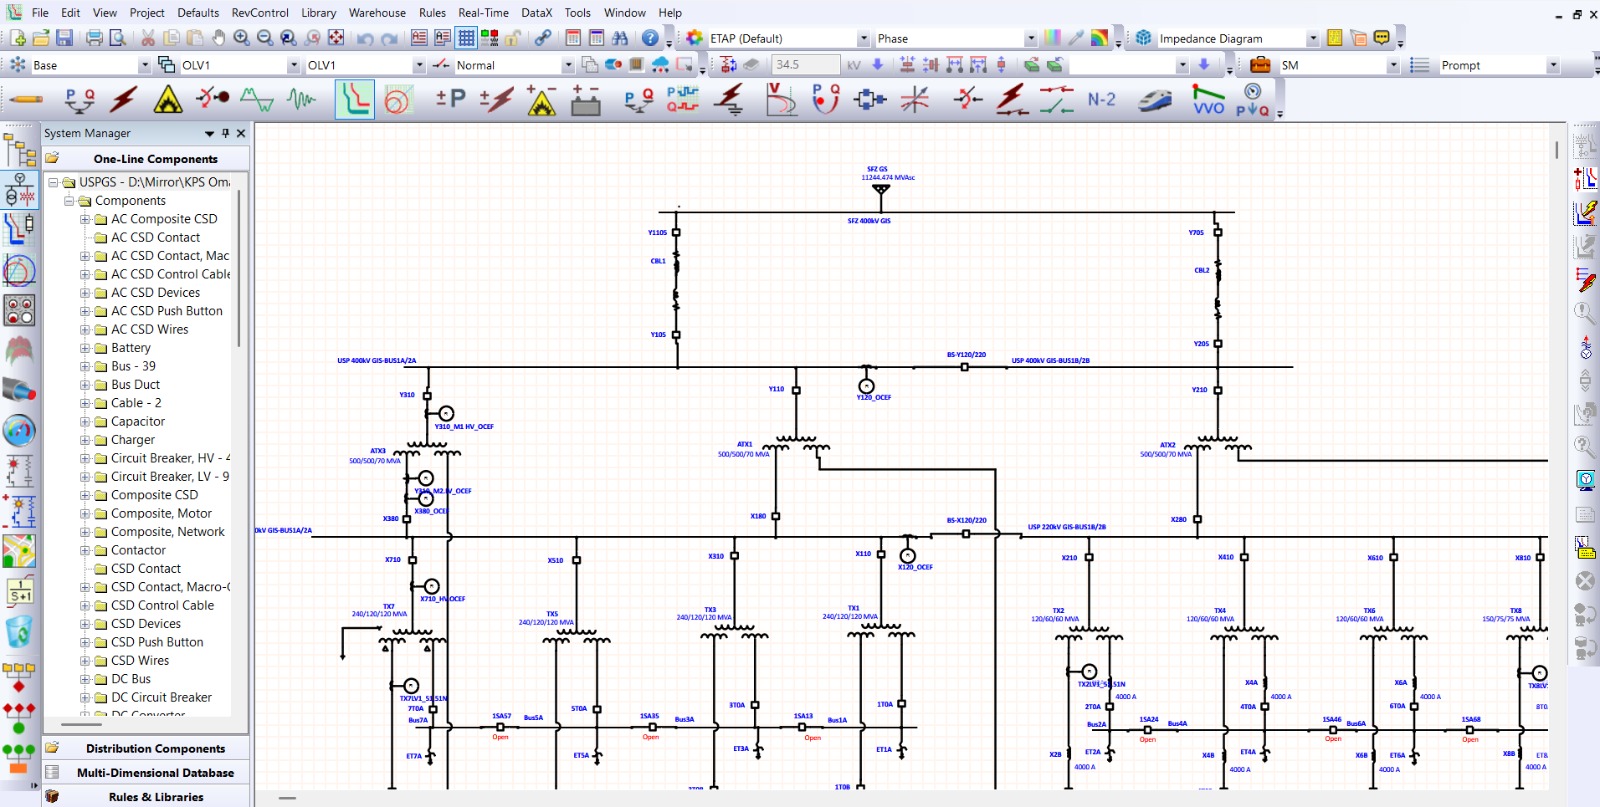The image size is (1600, 807).
Task: Select the Pan hand tool
Action: coord(218,38)
